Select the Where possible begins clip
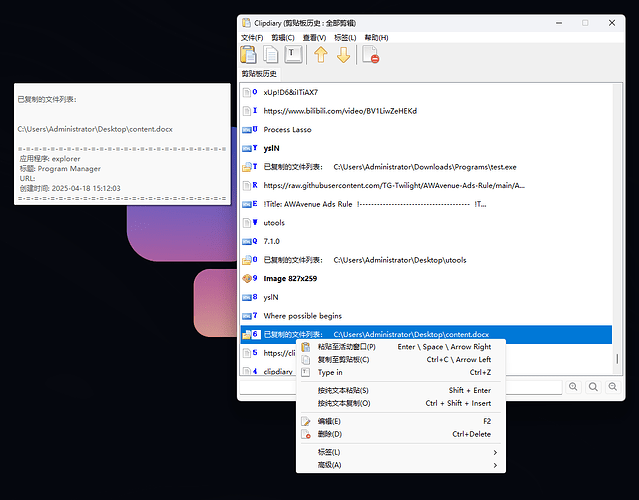 426,316
